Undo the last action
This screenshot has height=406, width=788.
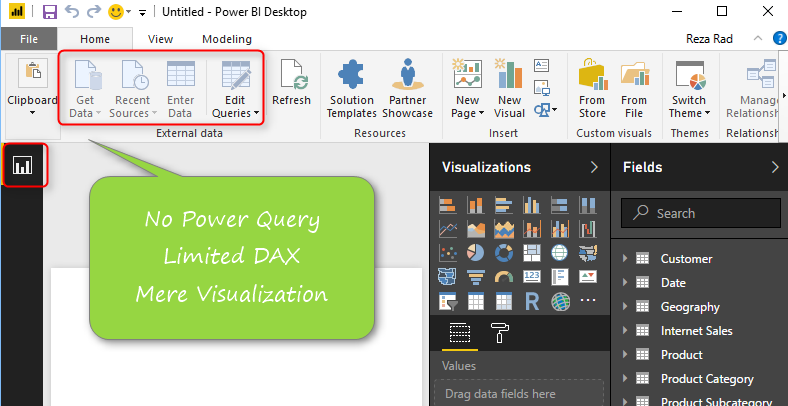[x=72, y=12]
